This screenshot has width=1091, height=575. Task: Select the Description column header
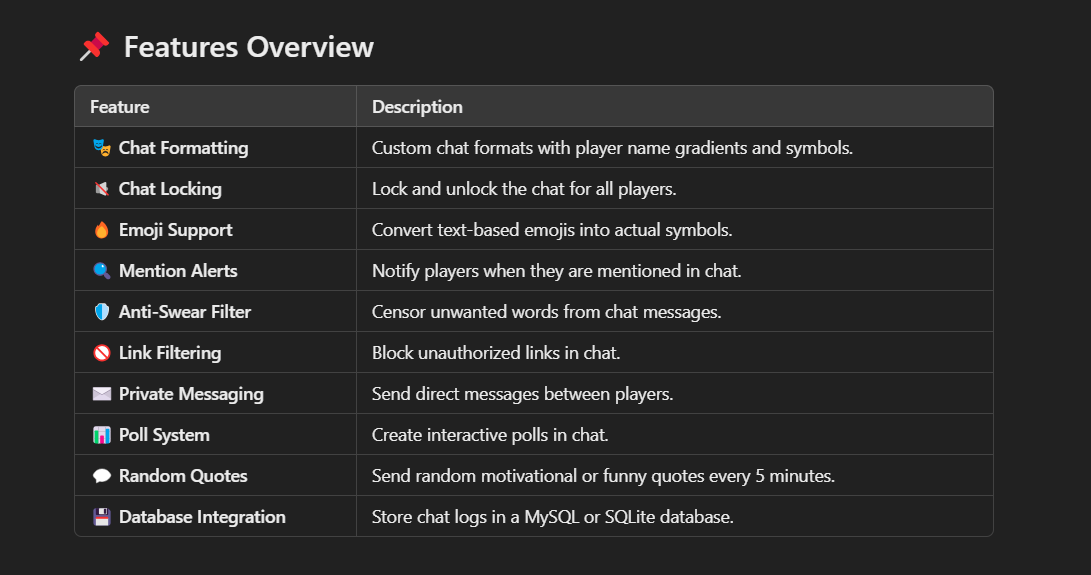pyautogui.click(x=417, y=107)
